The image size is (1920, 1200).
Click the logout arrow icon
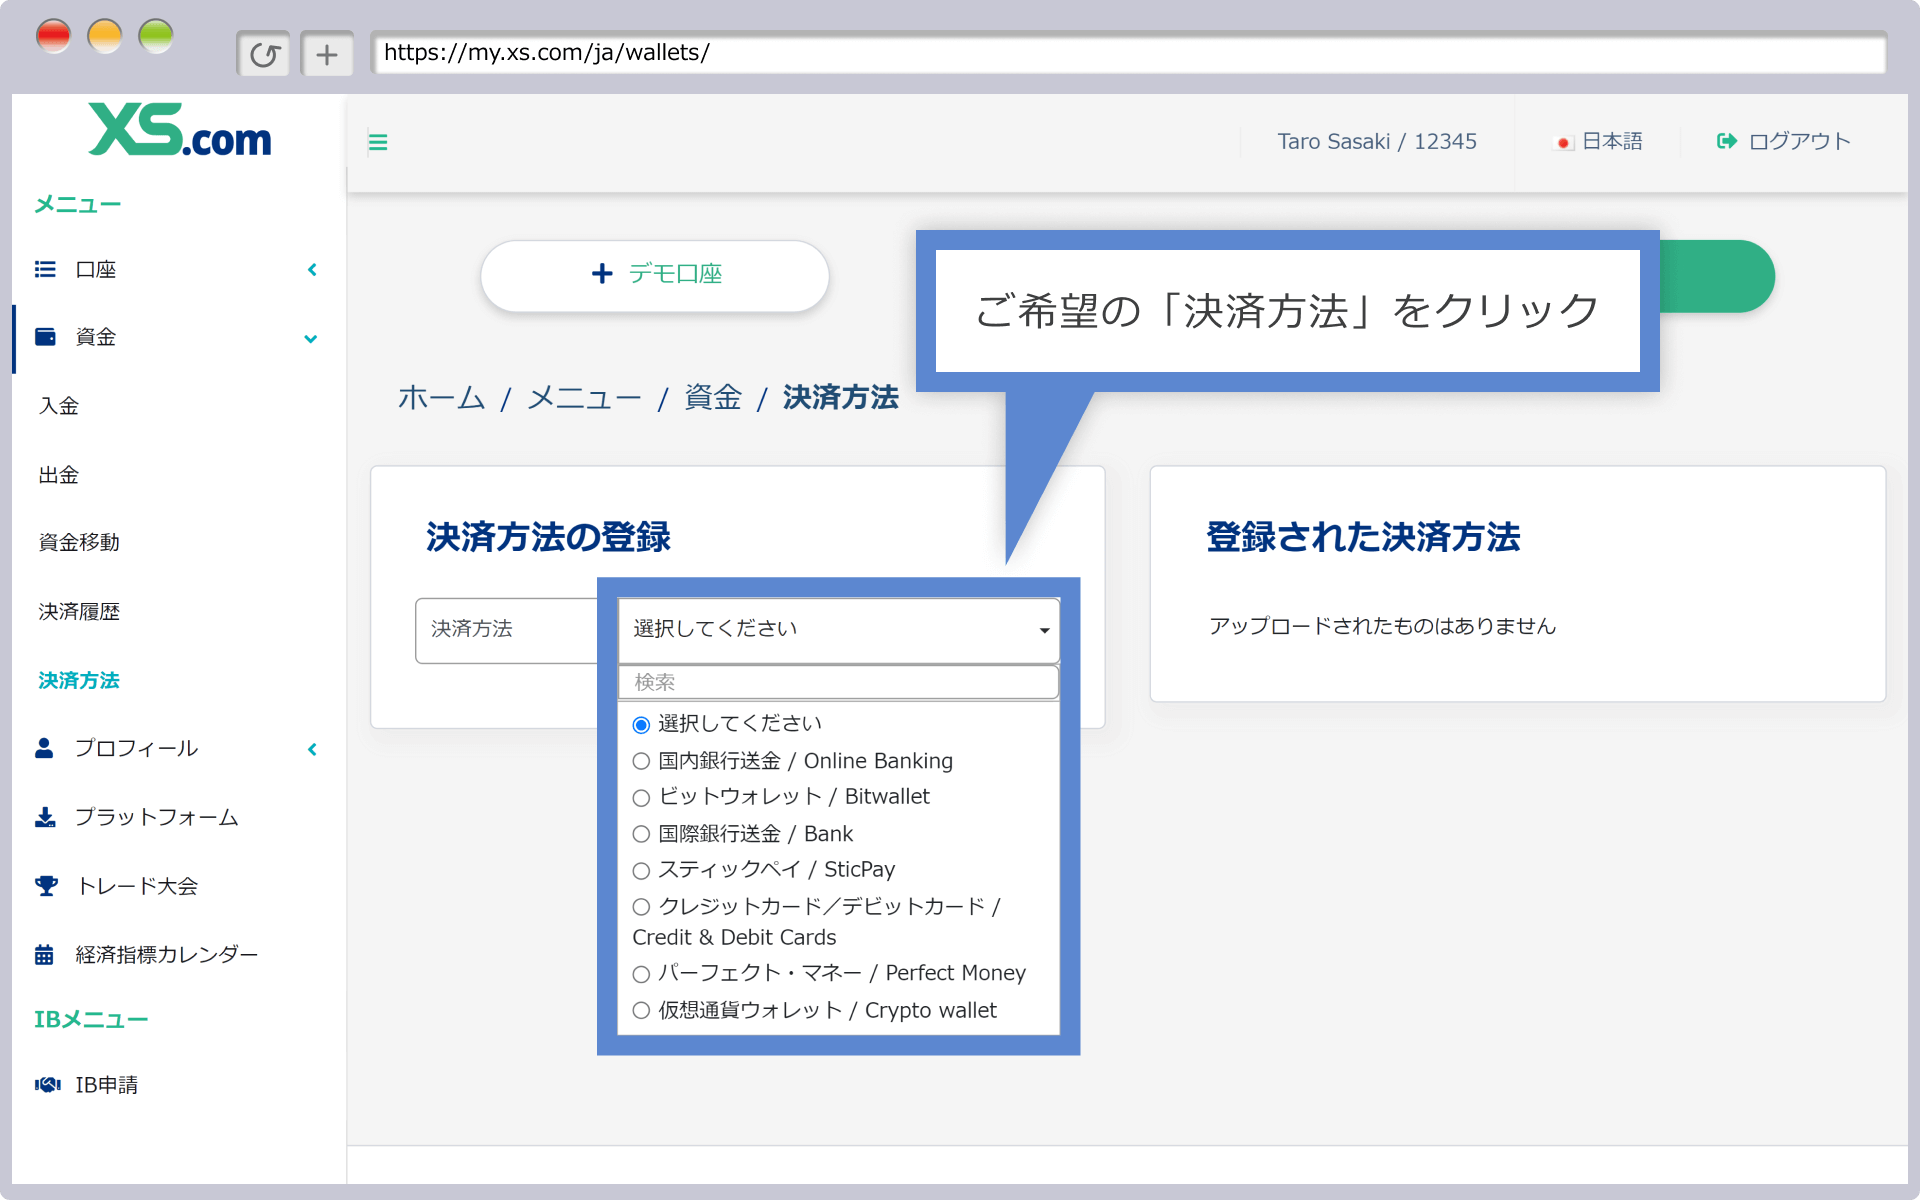pos(1727,141)
